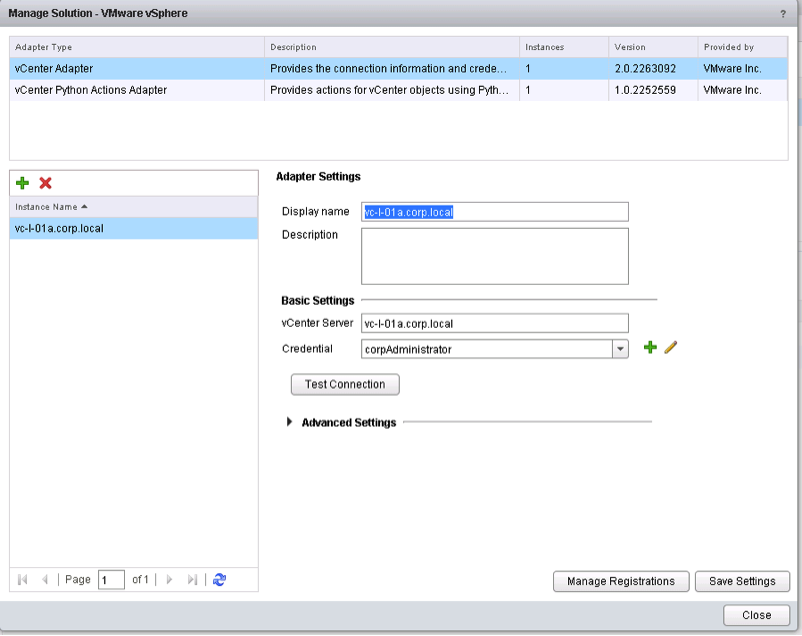Open the Credential dropdown list
Viewport: 802px width, 636px height.
(620, 349)
